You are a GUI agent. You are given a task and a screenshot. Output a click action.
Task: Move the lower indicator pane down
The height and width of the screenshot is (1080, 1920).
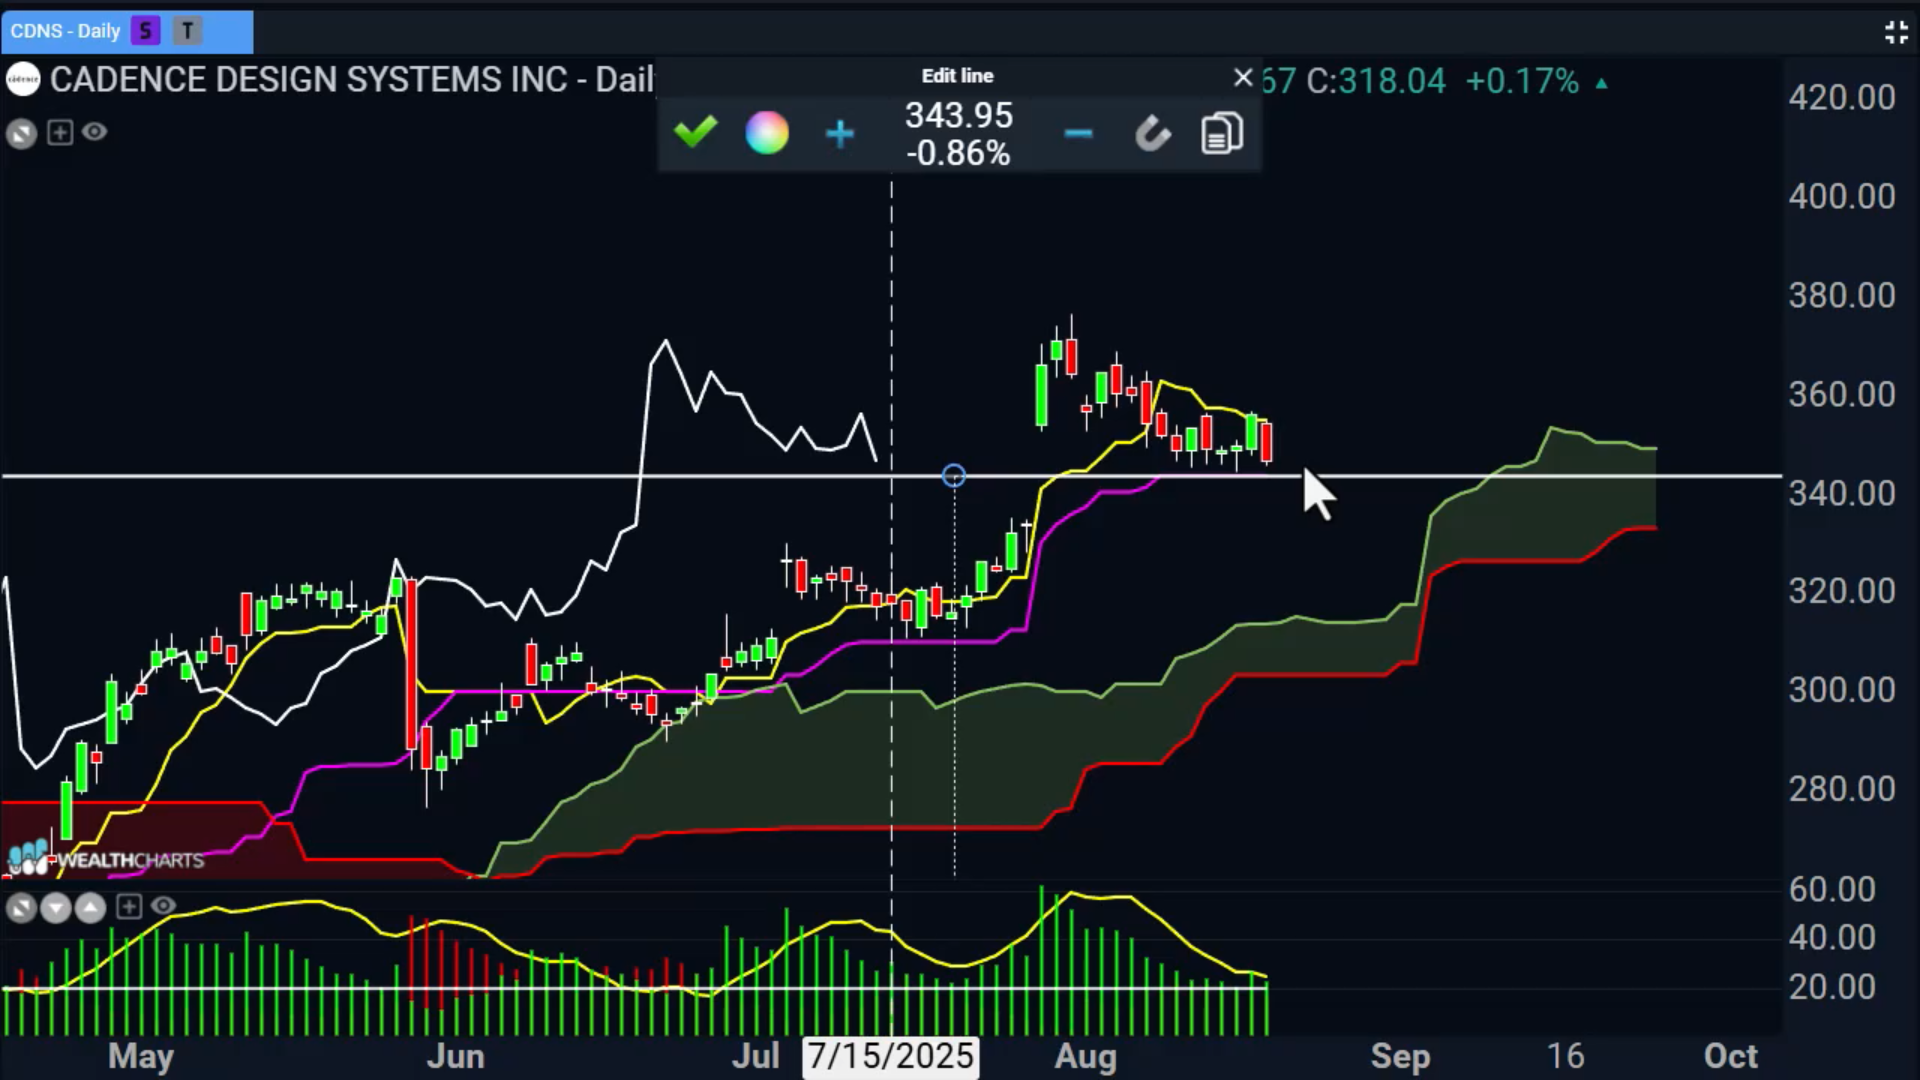coord(56,908)
